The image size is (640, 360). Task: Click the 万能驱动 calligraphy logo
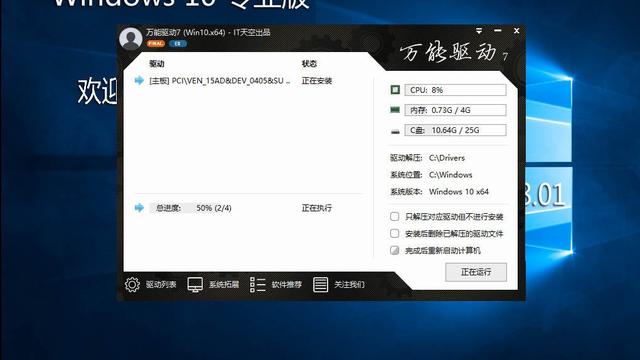[x=448, y=52]
